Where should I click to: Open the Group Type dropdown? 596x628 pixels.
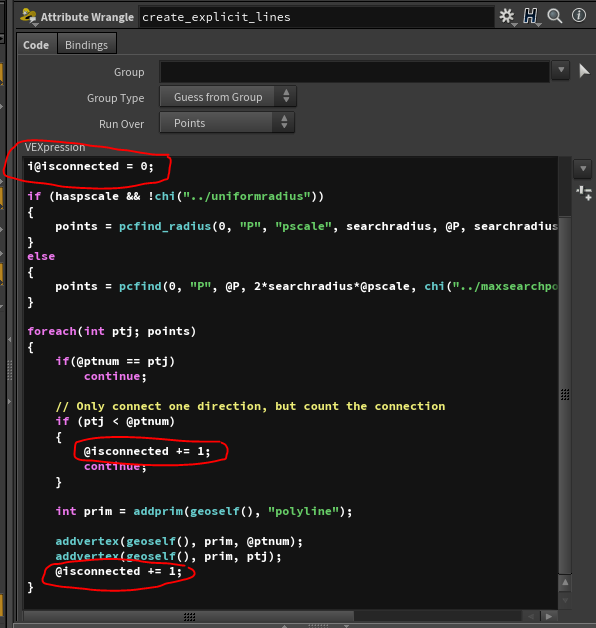228,97
